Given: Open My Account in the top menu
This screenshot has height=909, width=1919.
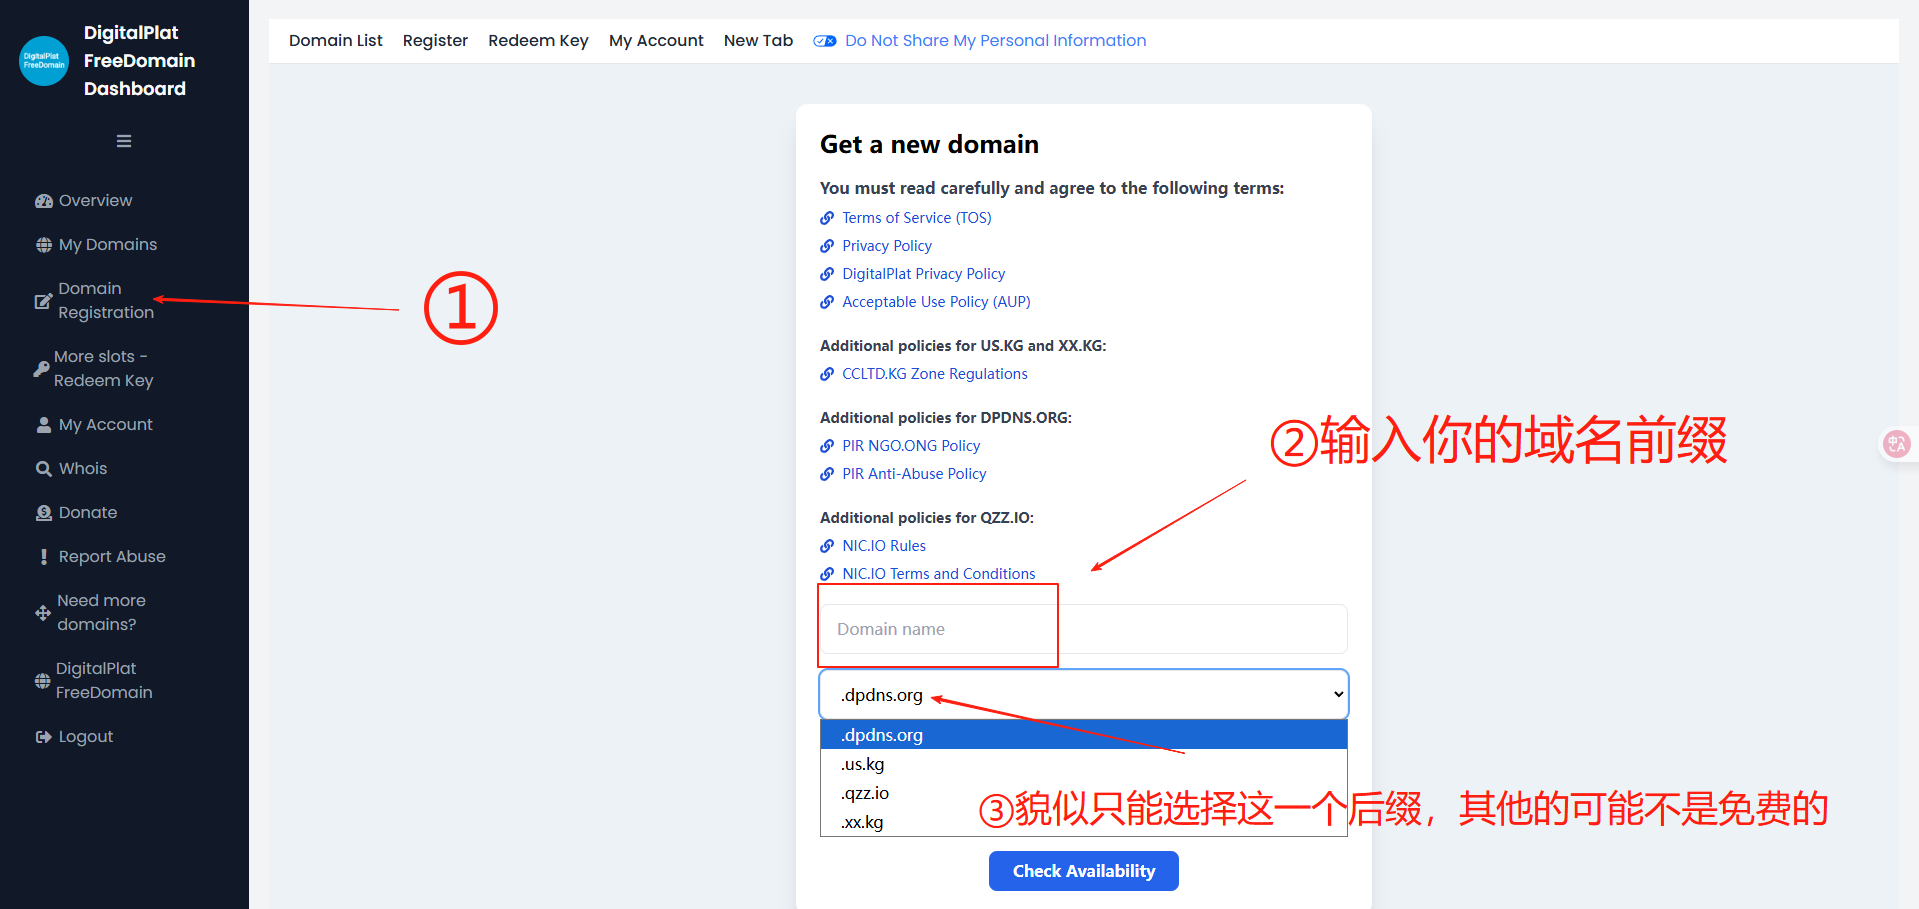Looking at the screenshot, I should (x=656, y=41).
